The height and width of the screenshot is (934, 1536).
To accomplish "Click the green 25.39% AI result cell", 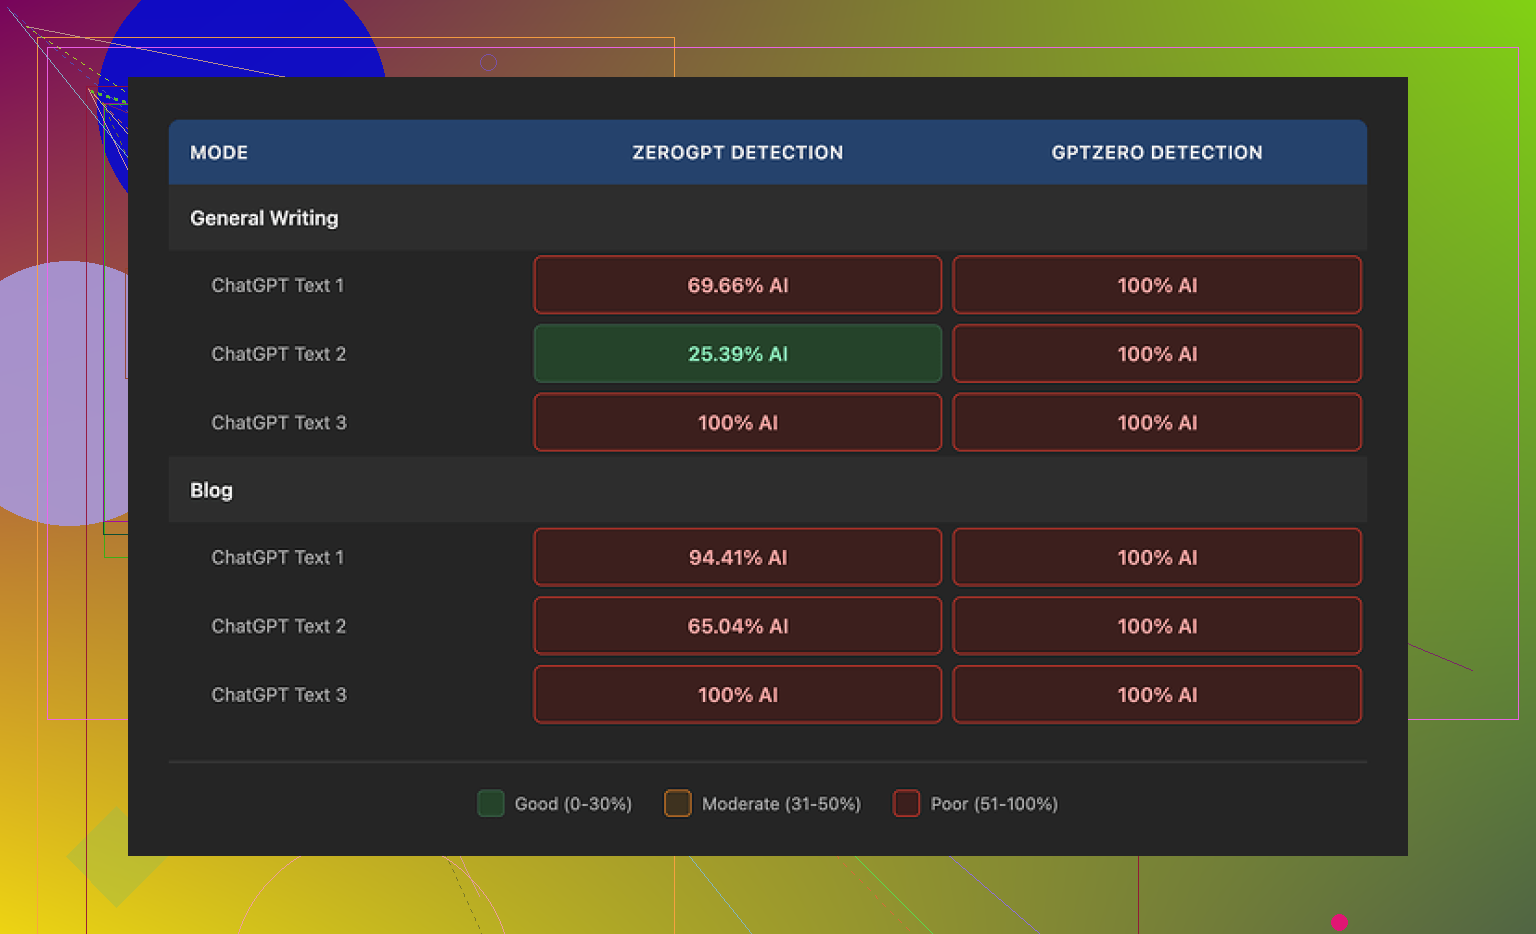I will pyautogui.click(x=737, y=354).
